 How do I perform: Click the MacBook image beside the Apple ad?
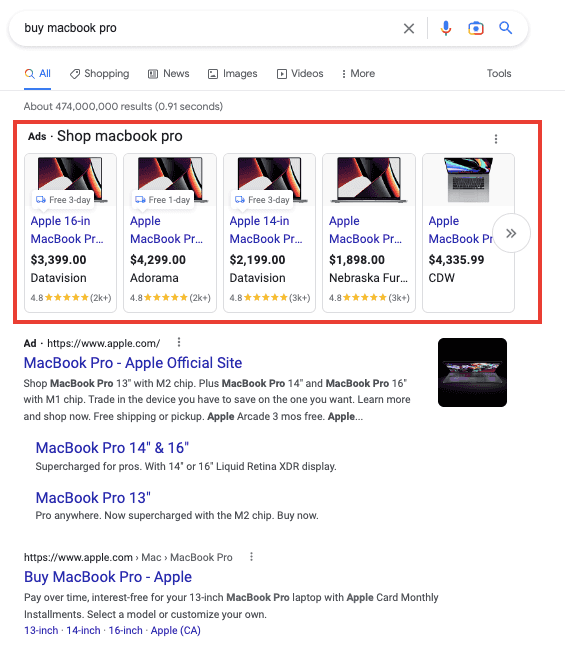click(x=472, y=372)
